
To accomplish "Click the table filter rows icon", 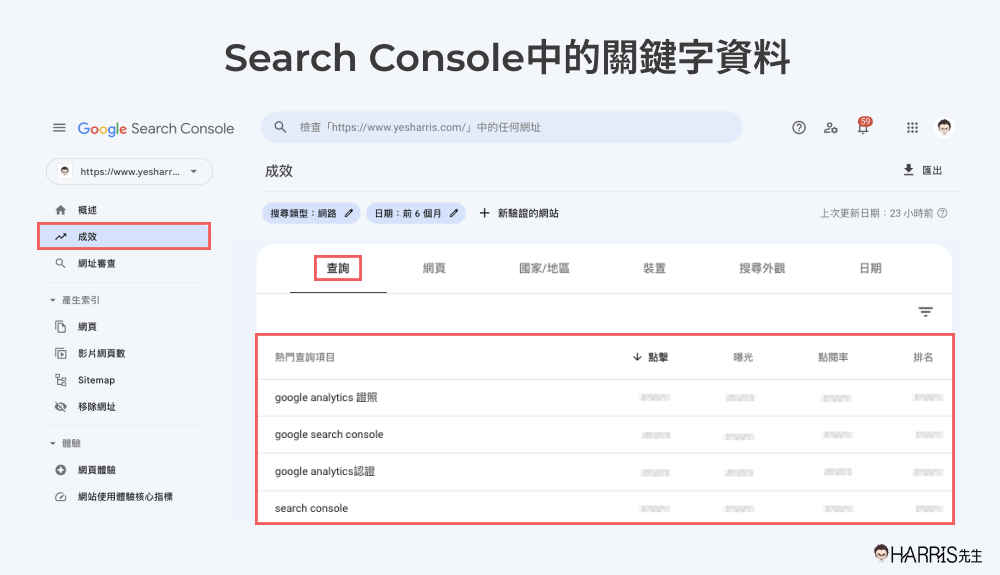I will tap(925, 312).
